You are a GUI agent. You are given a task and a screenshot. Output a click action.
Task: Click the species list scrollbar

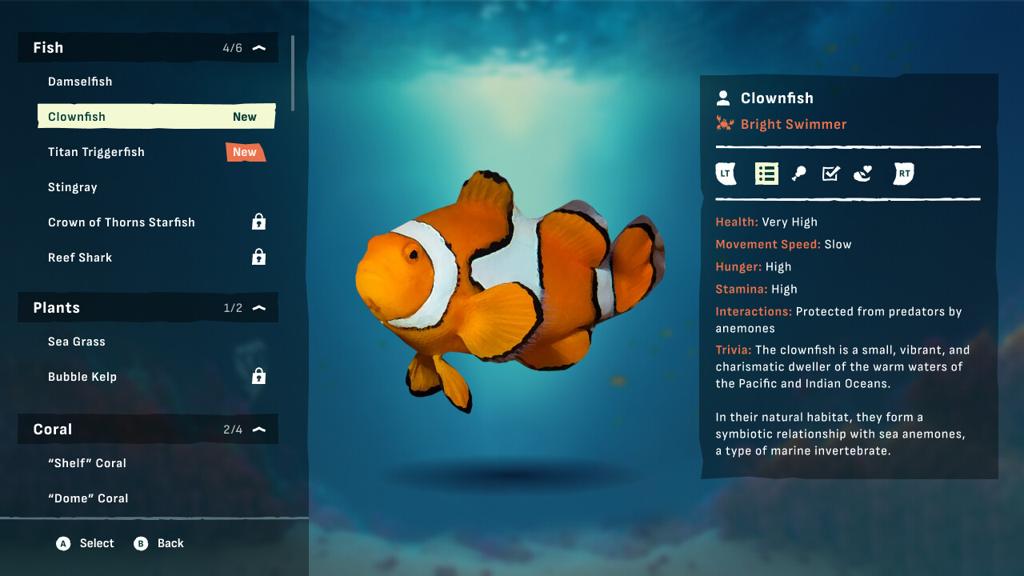(x=293, y=73)
